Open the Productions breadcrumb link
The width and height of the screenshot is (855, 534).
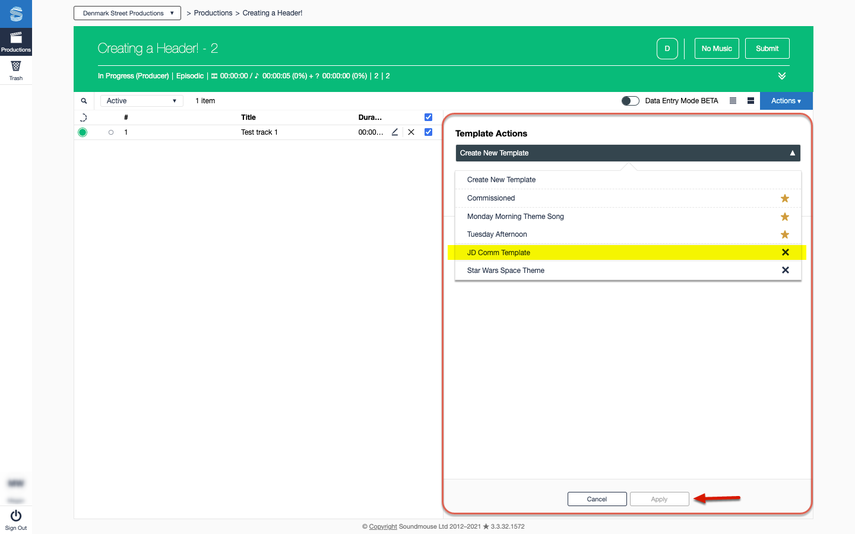pyautogui.click(x=213, y=13)
